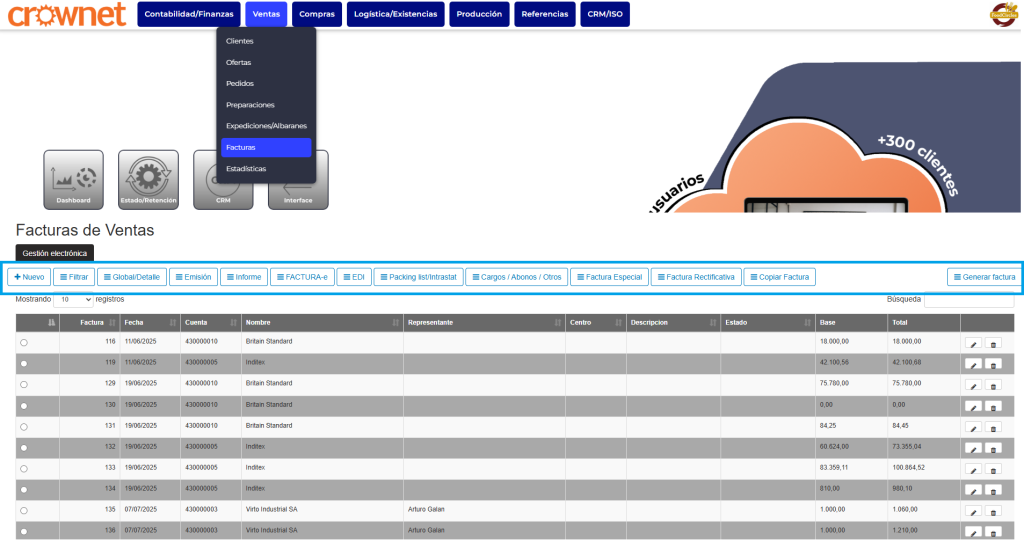
Task: Open Contabilidad/Finanzas menu
Action: [189, 14]
